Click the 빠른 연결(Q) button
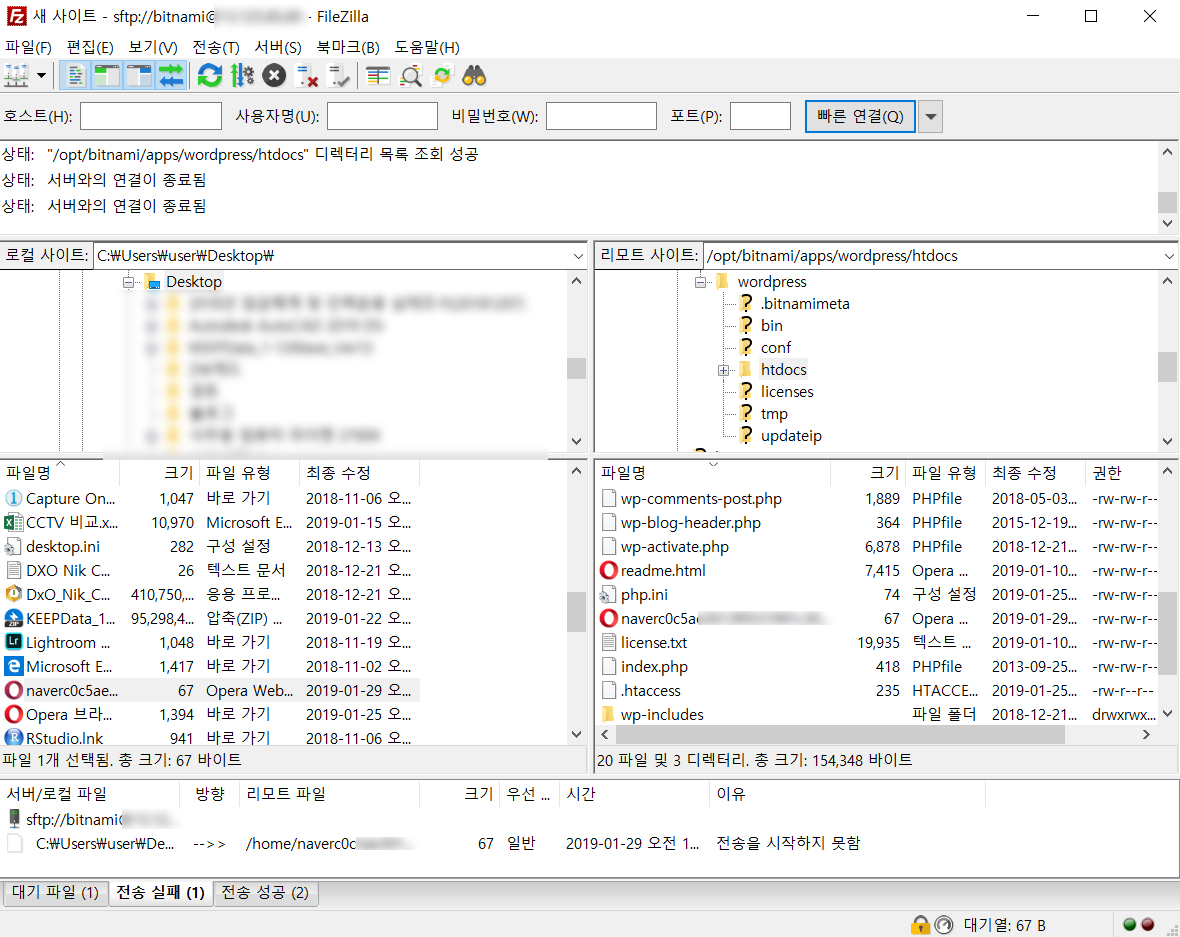The image size is (1180, 937). (860, 117)
